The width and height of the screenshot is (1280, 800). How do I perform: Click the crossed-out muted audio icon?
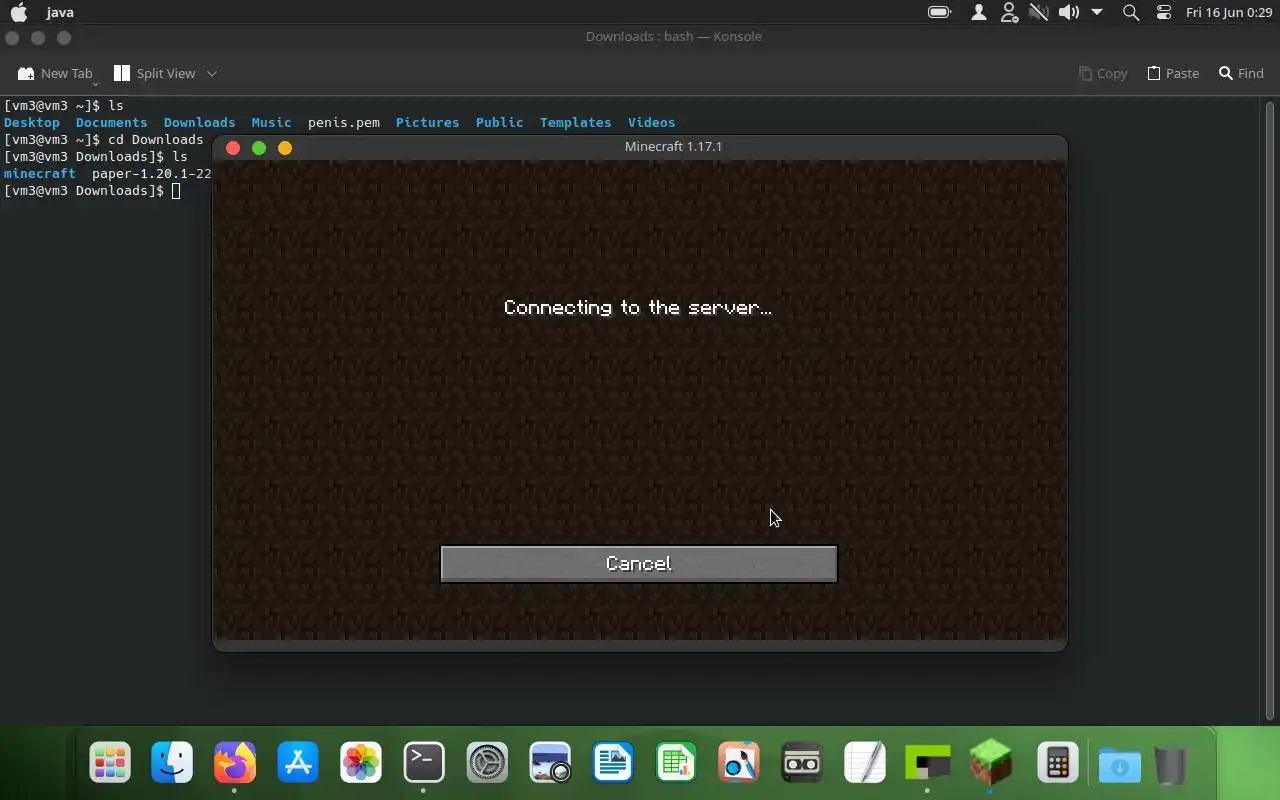coord(1039,12)
